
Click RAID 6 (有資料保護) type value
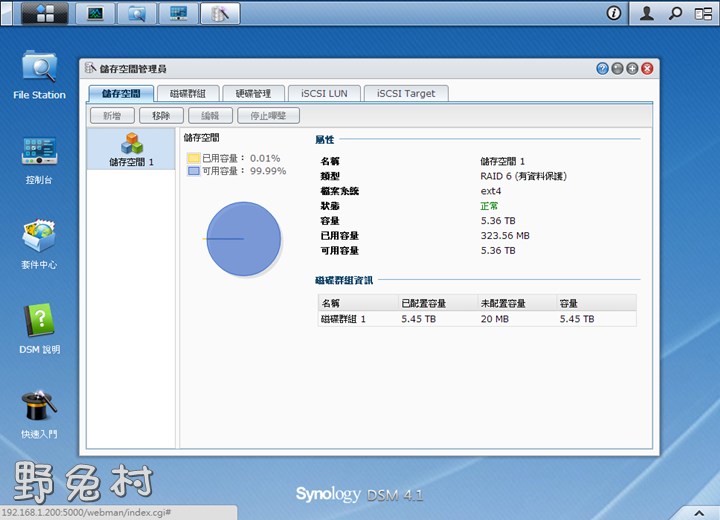pyautogui.click(x=523, y=176)
